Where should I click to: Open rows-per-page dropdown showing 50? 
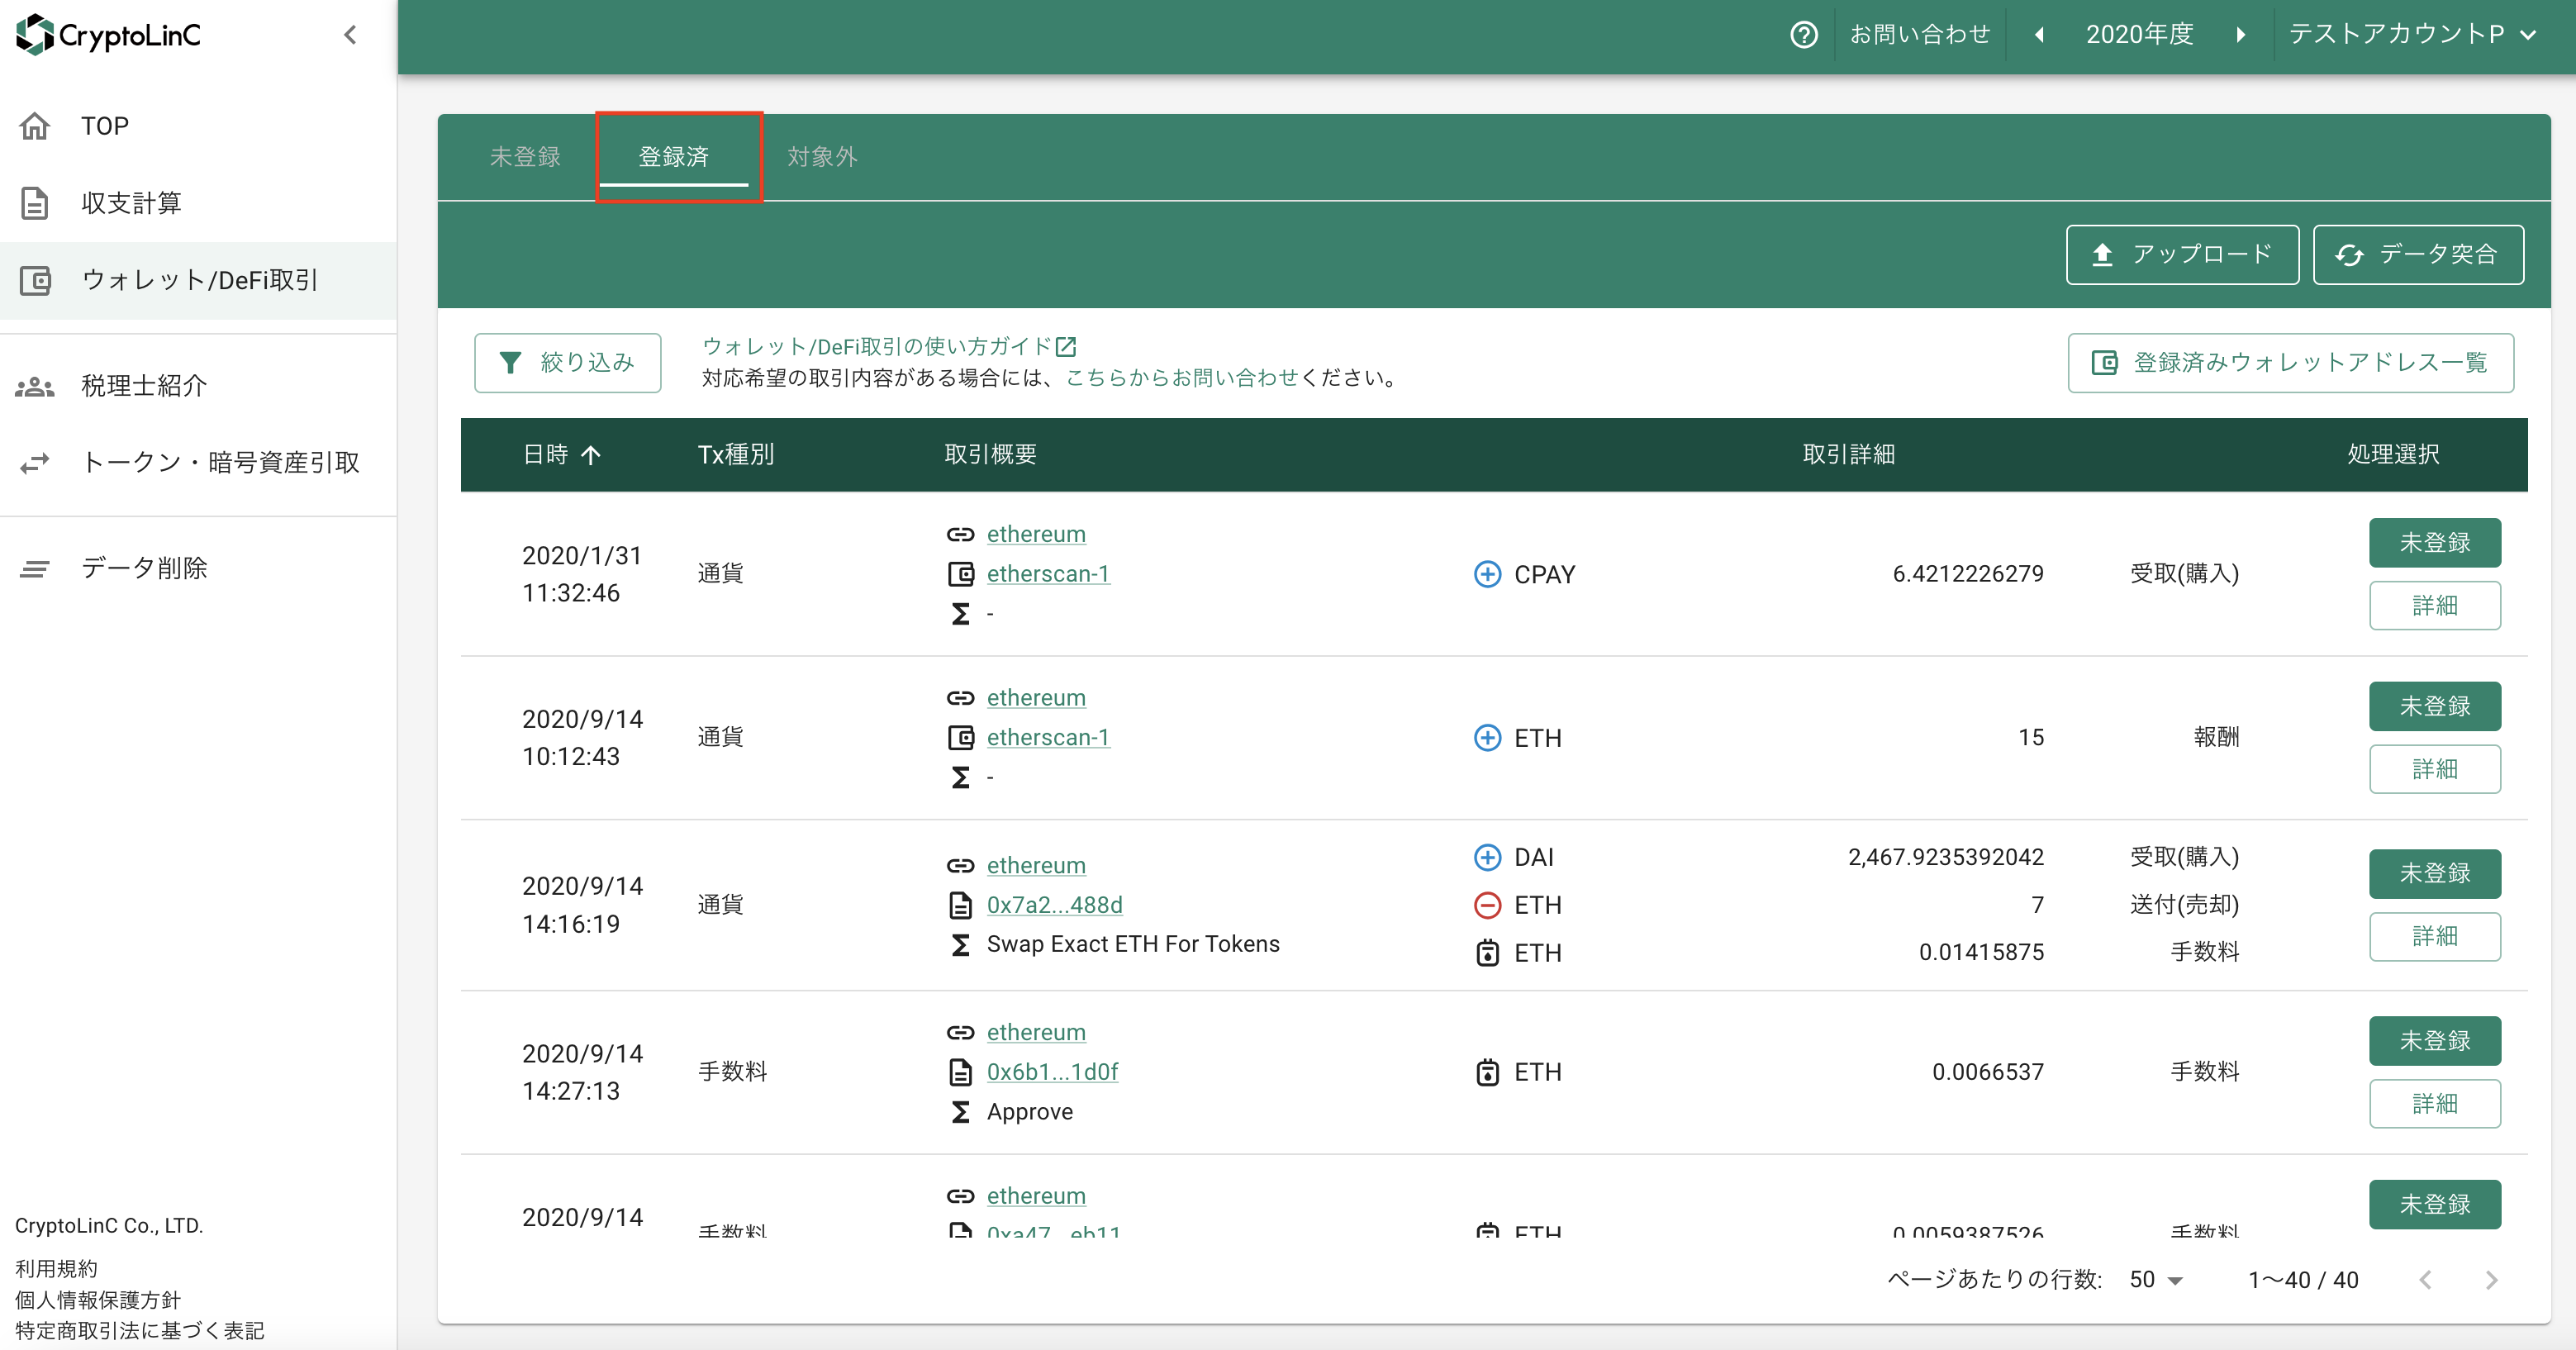(x=2156, y=1280)
